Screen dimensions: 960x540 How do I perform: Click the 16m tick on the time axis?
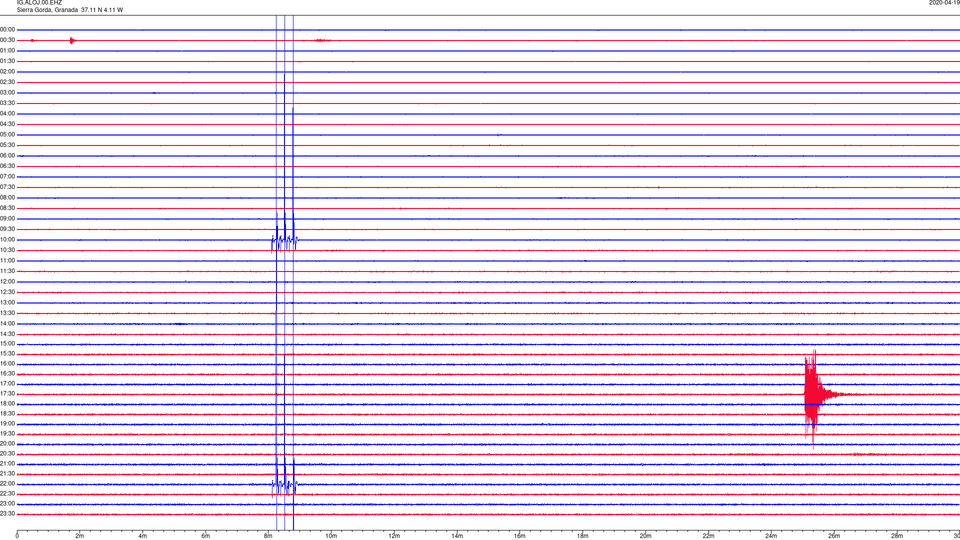point(520,536)
